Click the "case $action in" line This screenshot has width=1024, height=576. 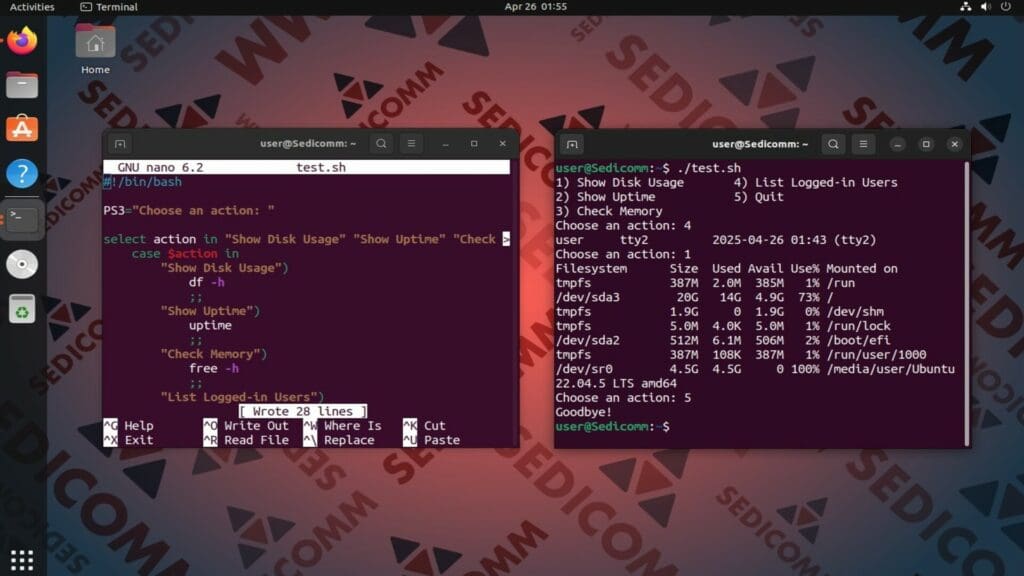click(x=185, y=253)
